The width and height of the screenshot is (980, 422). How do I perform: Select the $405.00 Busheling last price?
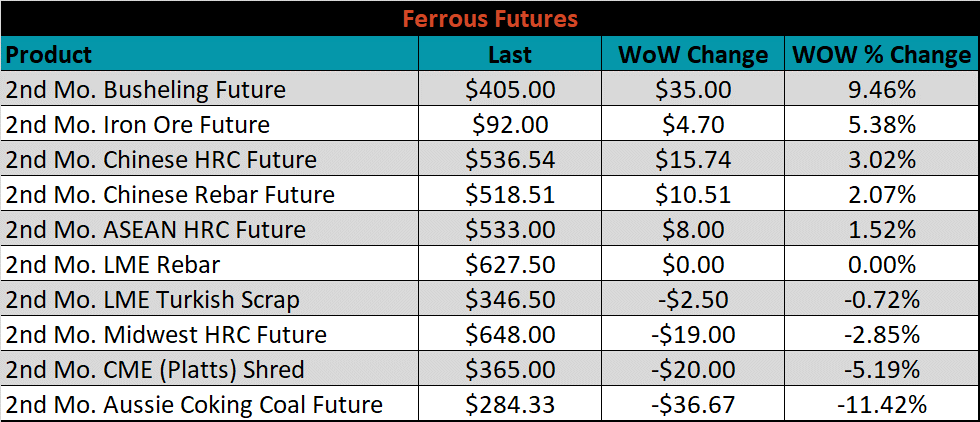[x=510, y=89]
